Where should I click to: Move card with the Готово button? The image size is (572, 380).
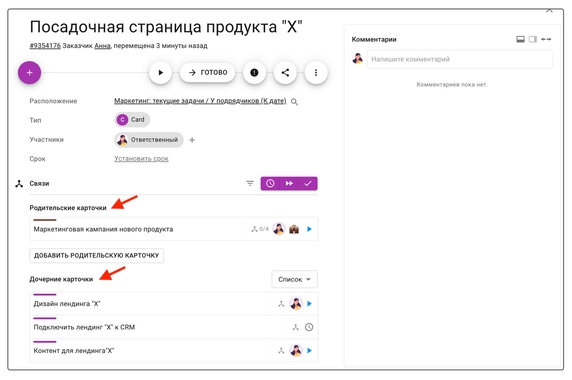208,73
